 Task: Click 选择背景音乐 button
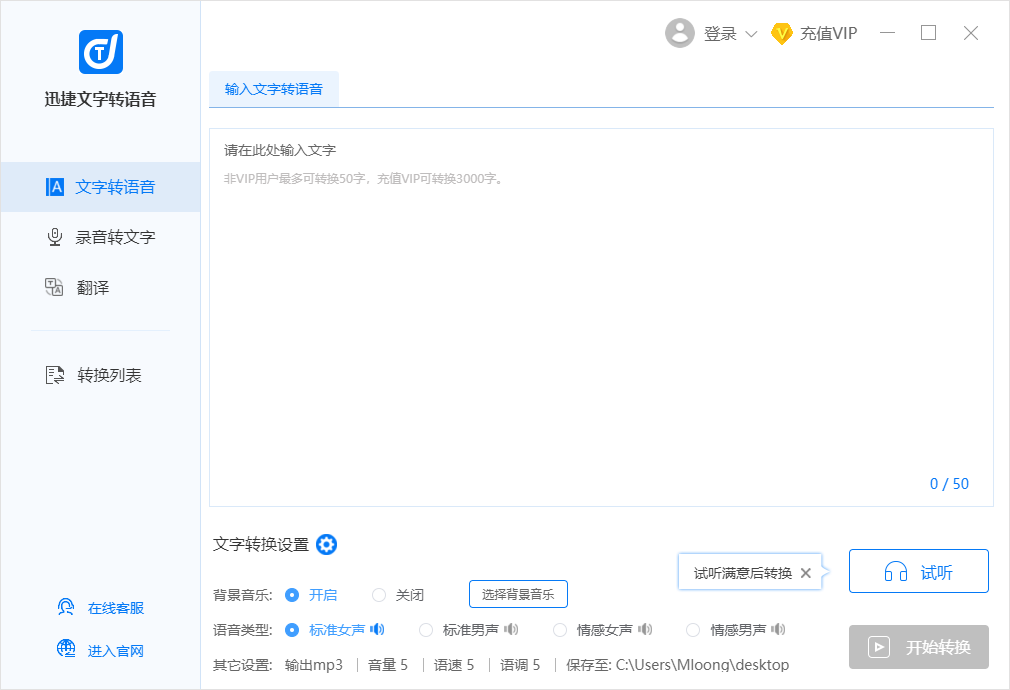coord(518,594)
